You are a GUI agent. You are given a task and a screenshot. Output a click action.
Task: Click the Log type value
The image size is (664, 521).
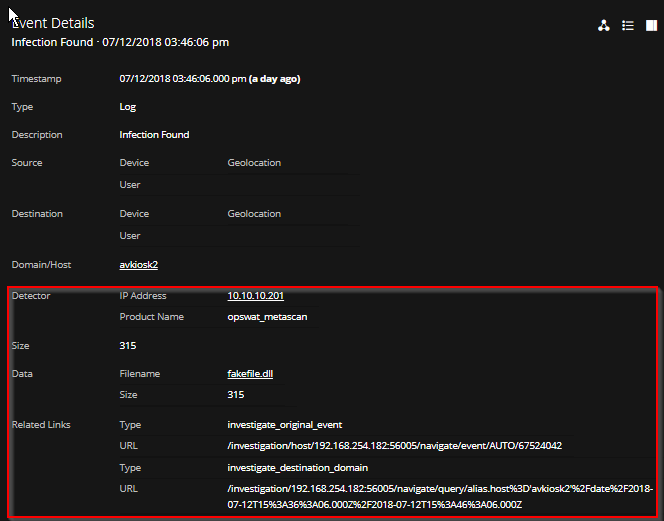(x=128, y=107)
